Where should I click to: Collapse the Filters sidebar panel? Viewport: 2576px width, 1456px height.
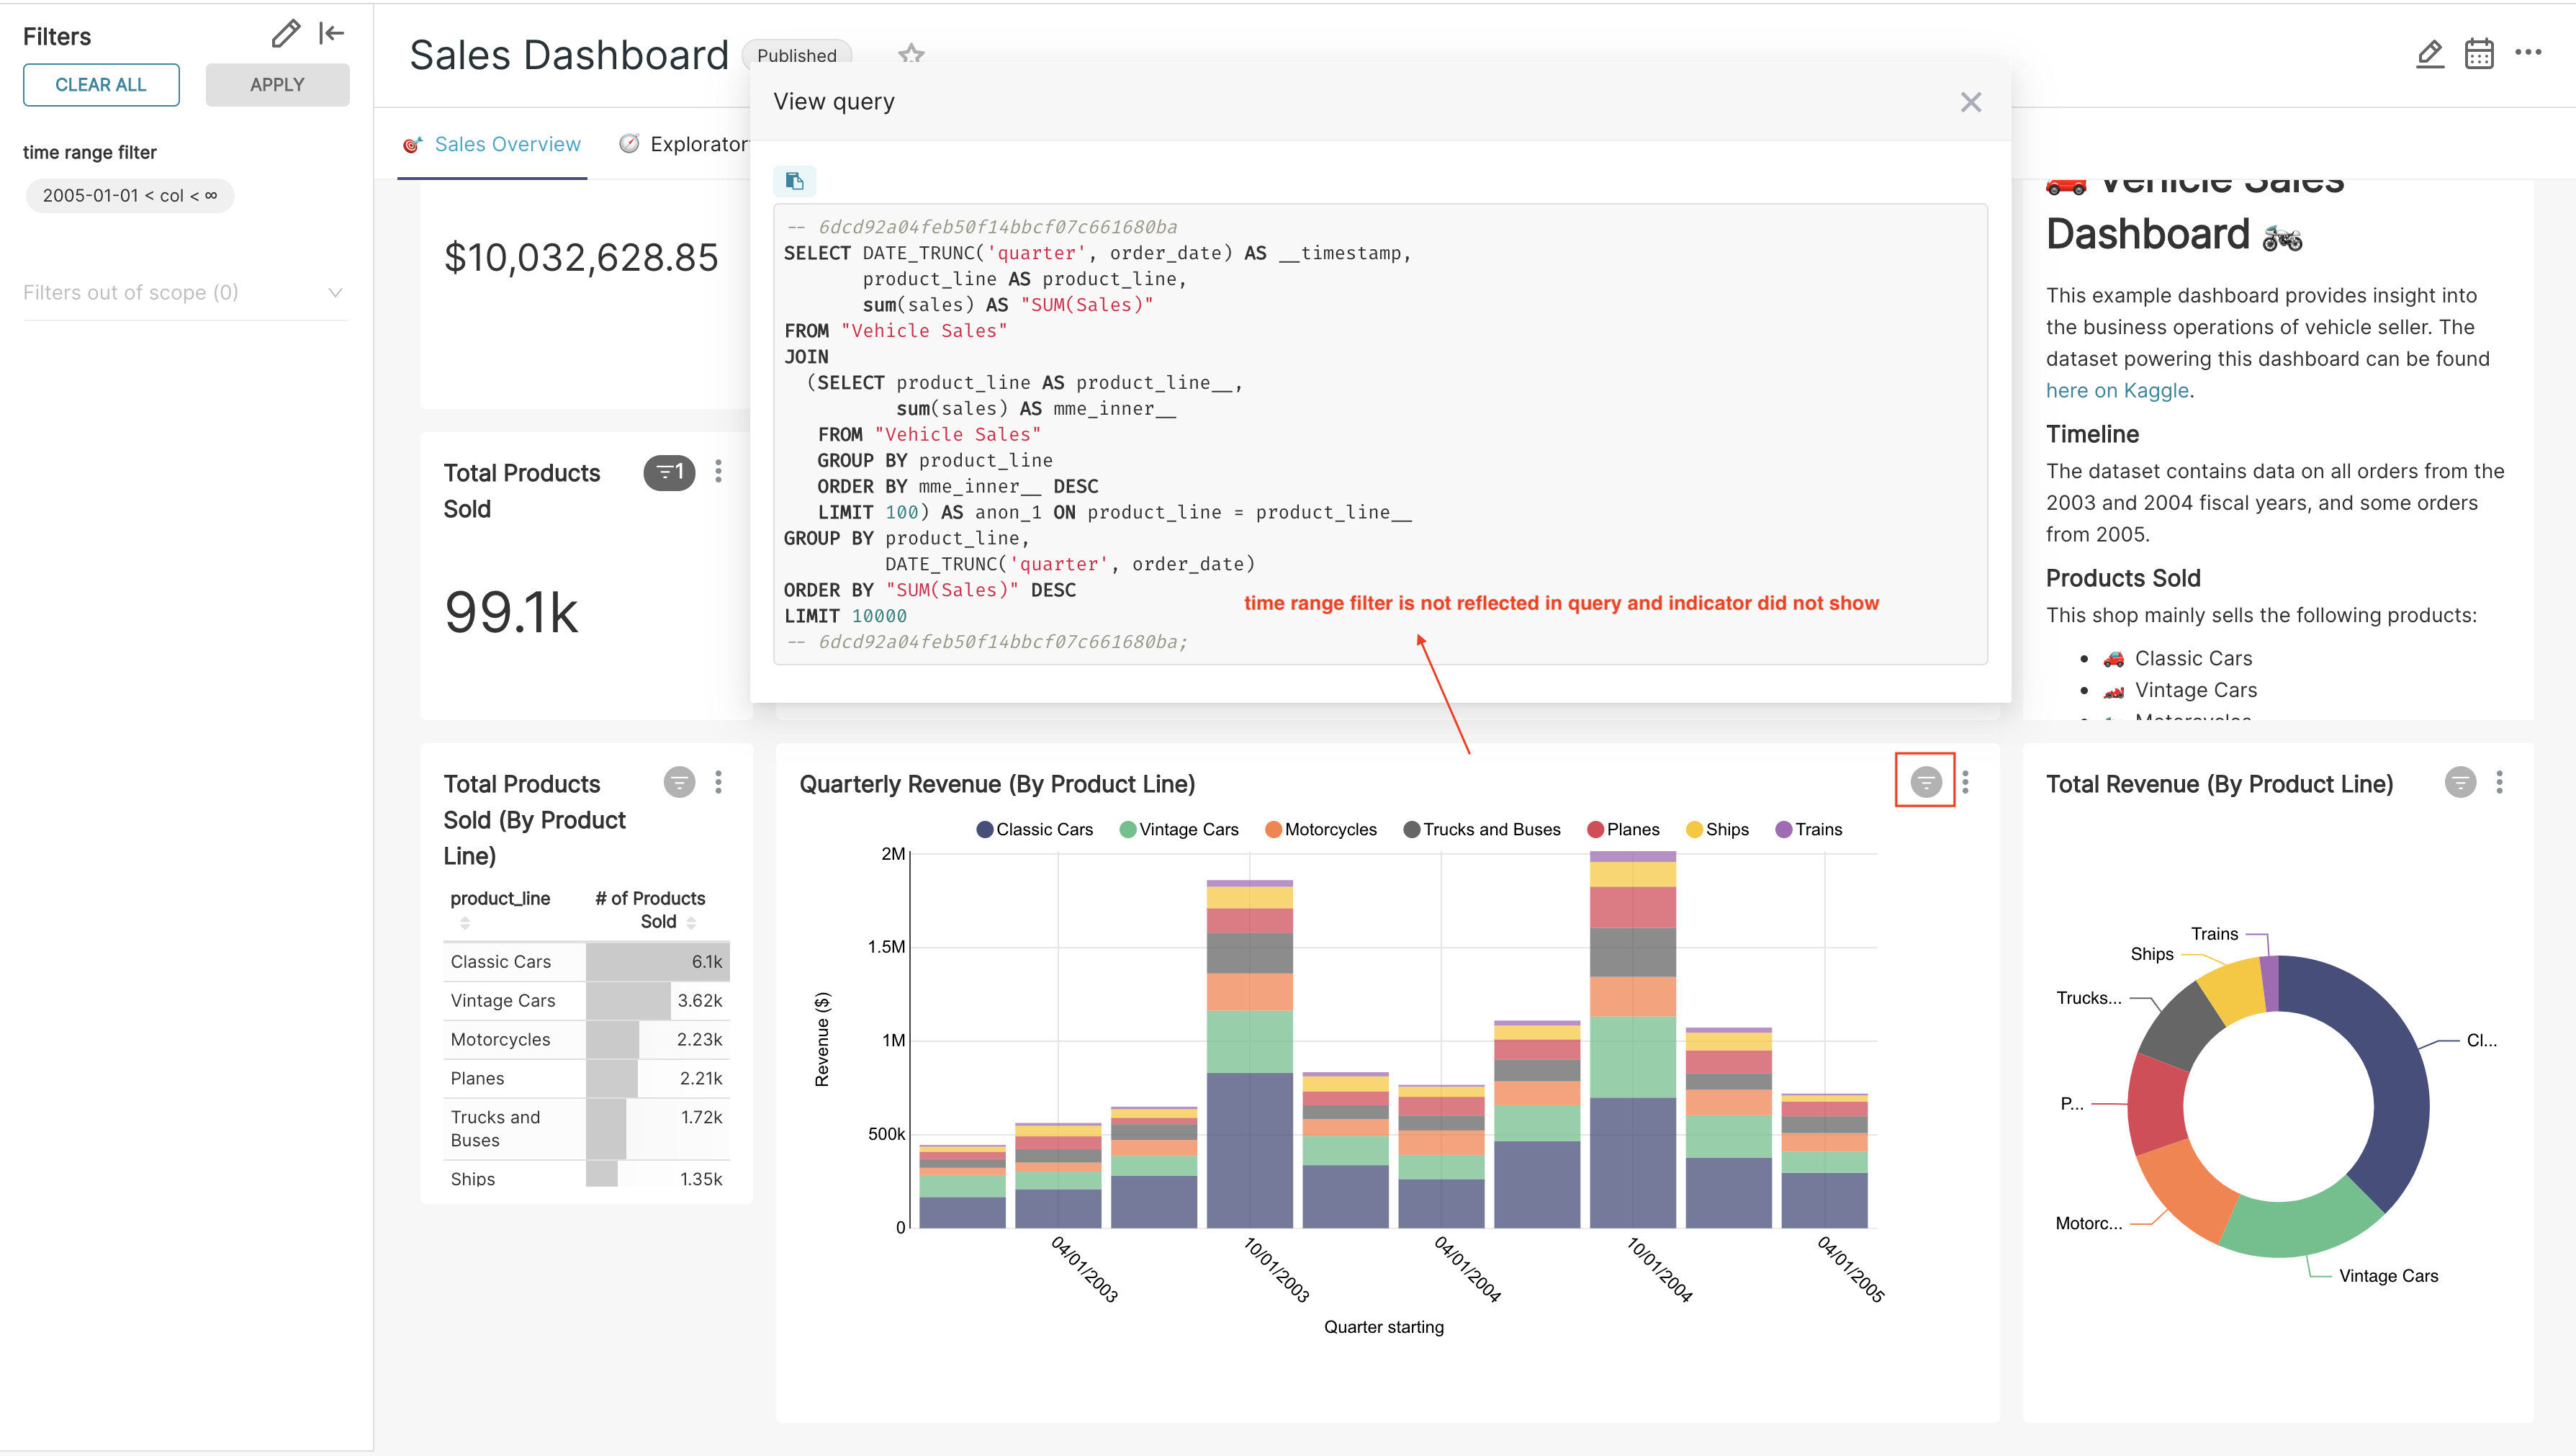331,34
